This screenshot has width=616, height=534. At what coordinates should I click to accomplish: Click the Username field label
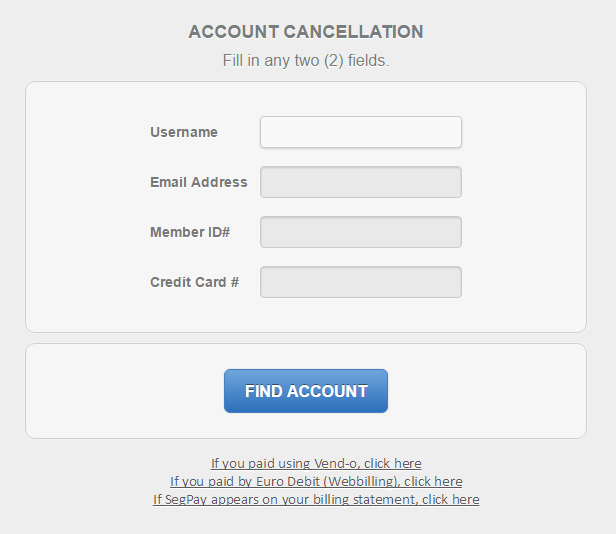point(184,132)
